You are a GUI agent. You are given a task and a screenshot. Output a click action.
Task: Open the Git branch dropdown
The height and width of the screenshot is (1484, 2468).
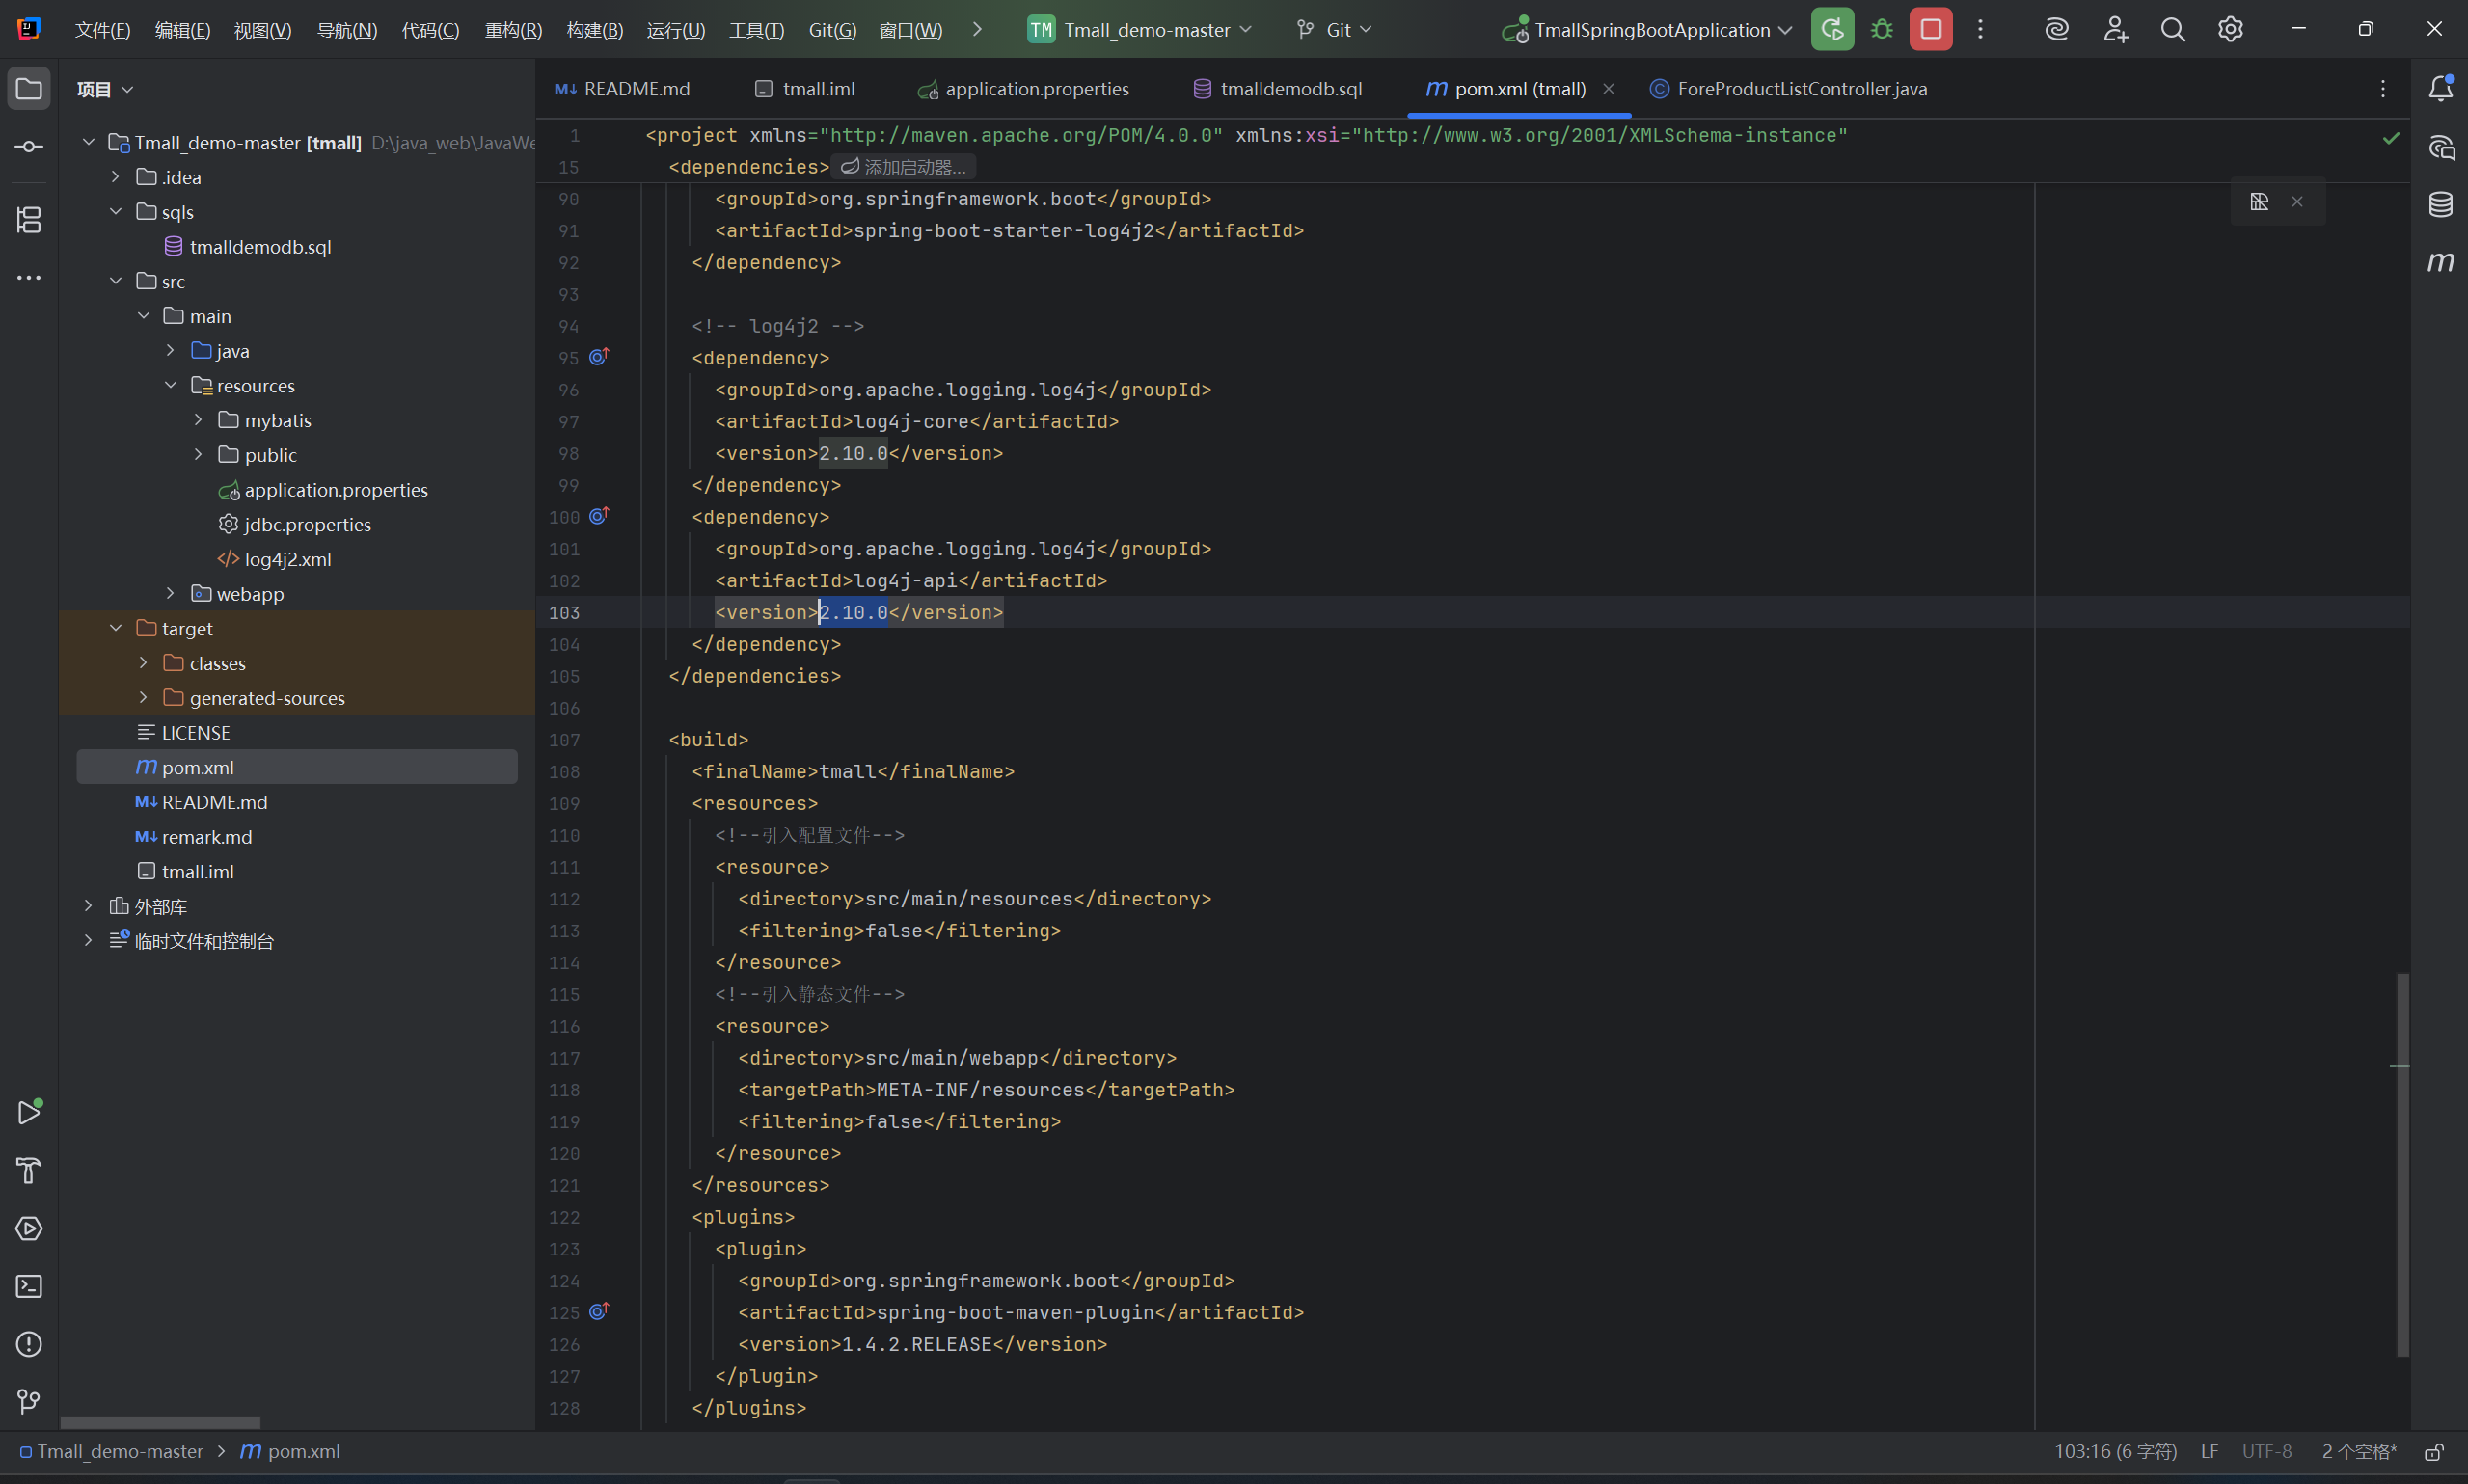click(x=1335, y=30)
